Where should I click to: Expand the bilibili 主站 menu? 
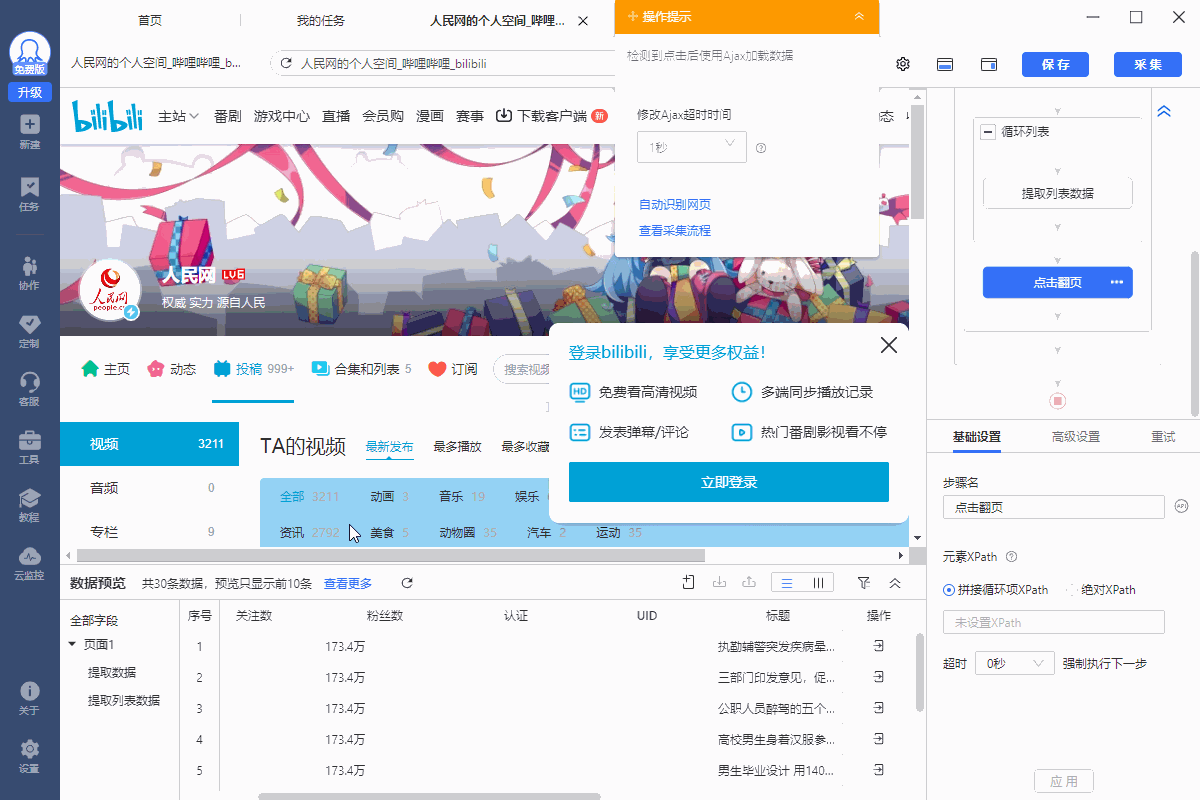click(x=179, y=116)
